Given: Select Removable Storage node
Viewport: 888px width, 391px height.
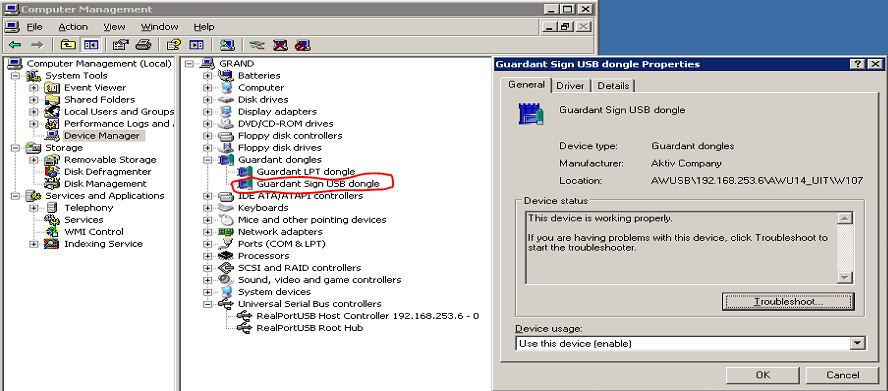Looking at the screenshot, I should pos(110,160).
